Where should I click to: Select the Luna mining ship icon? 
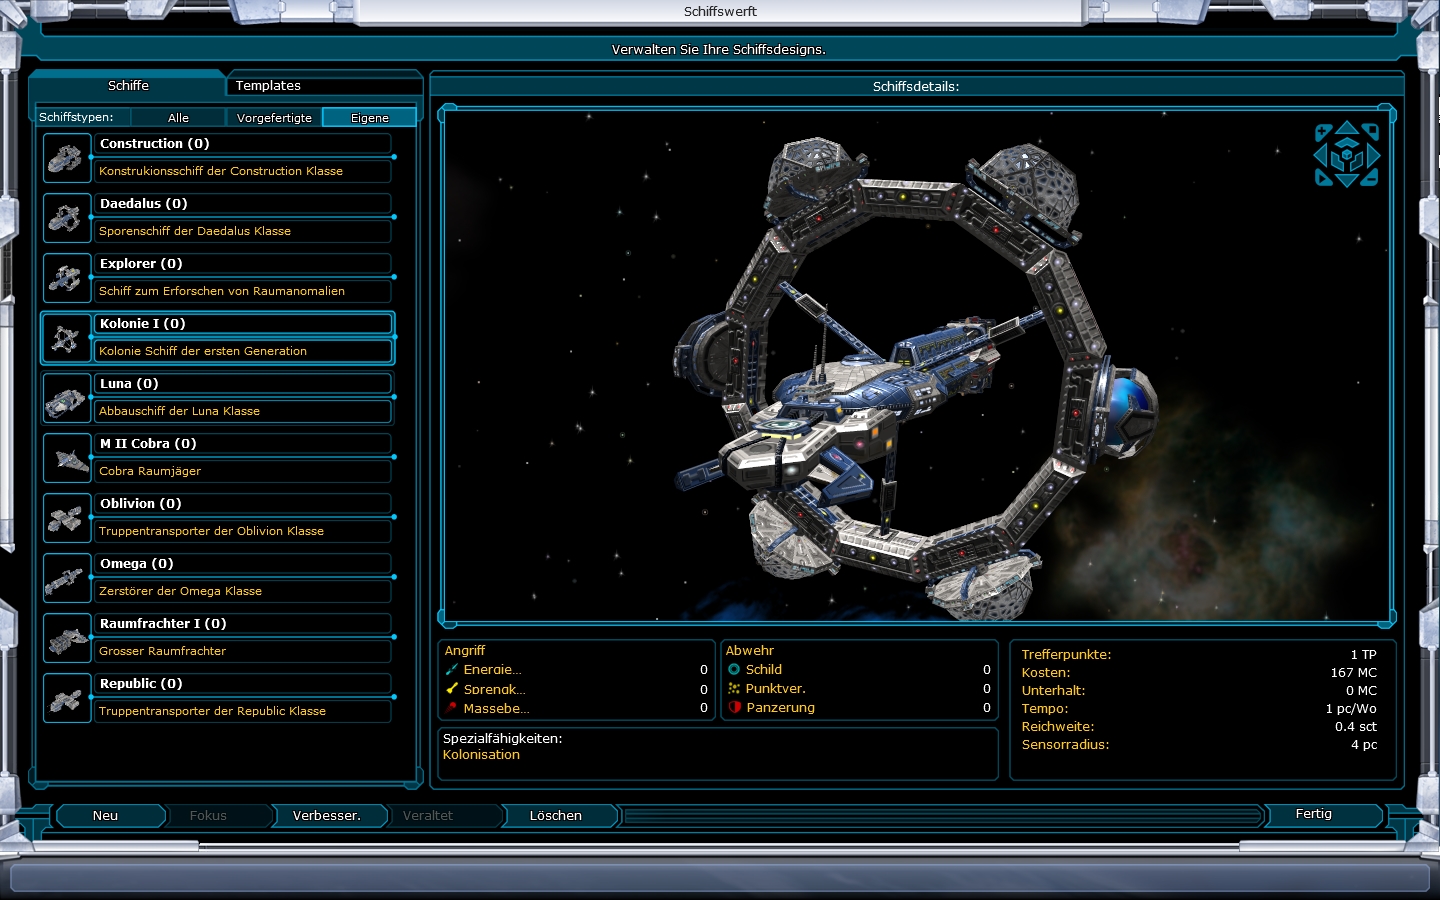coord(66,398)
